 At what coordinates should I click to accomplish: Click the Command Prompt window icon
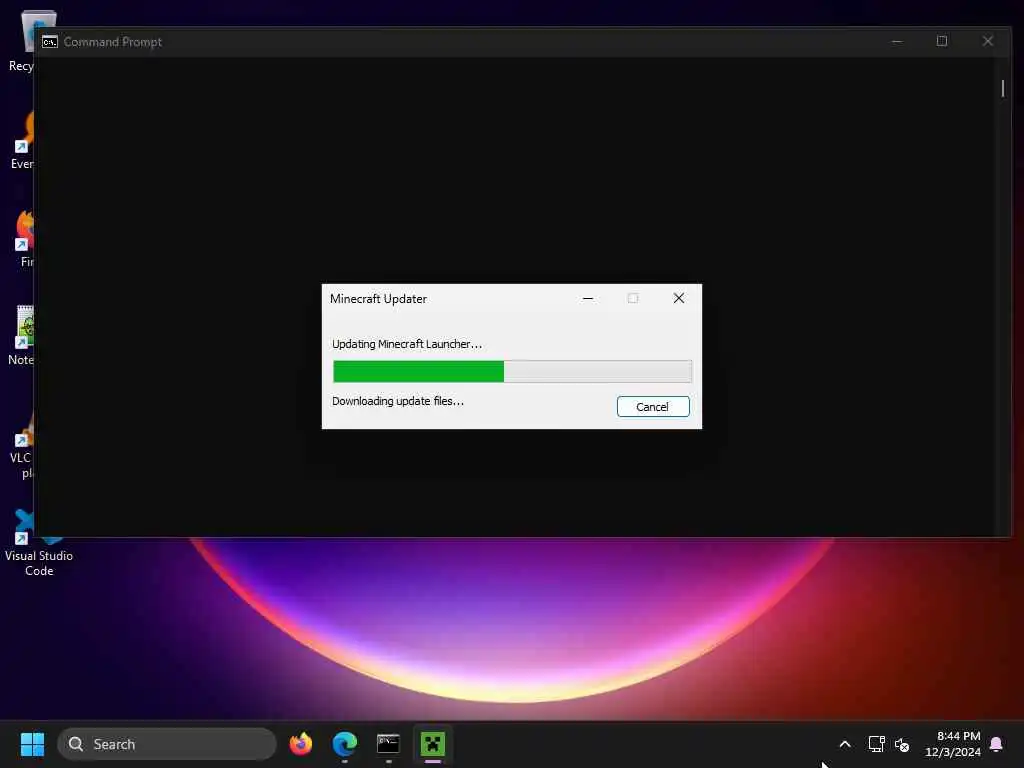50,42
